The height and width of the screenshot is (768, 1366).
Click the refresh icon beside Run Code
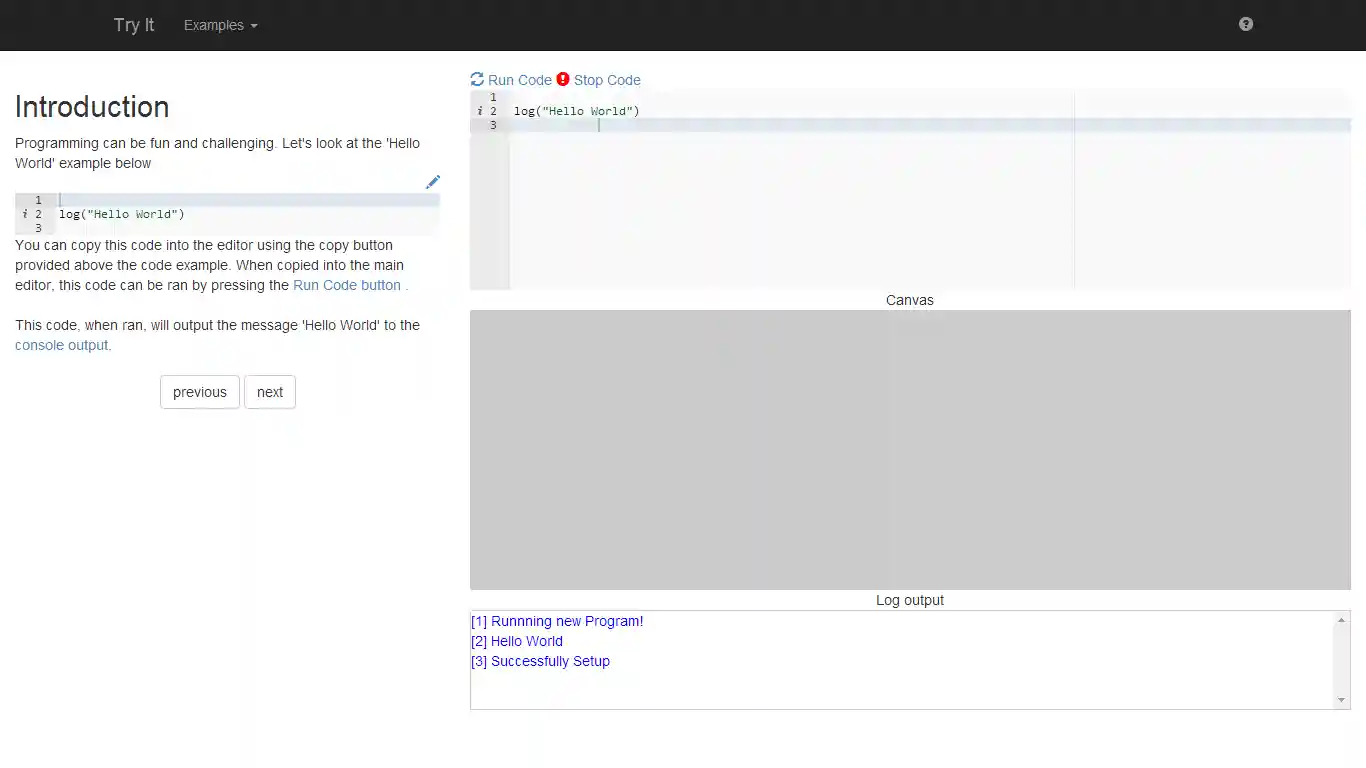477,79
